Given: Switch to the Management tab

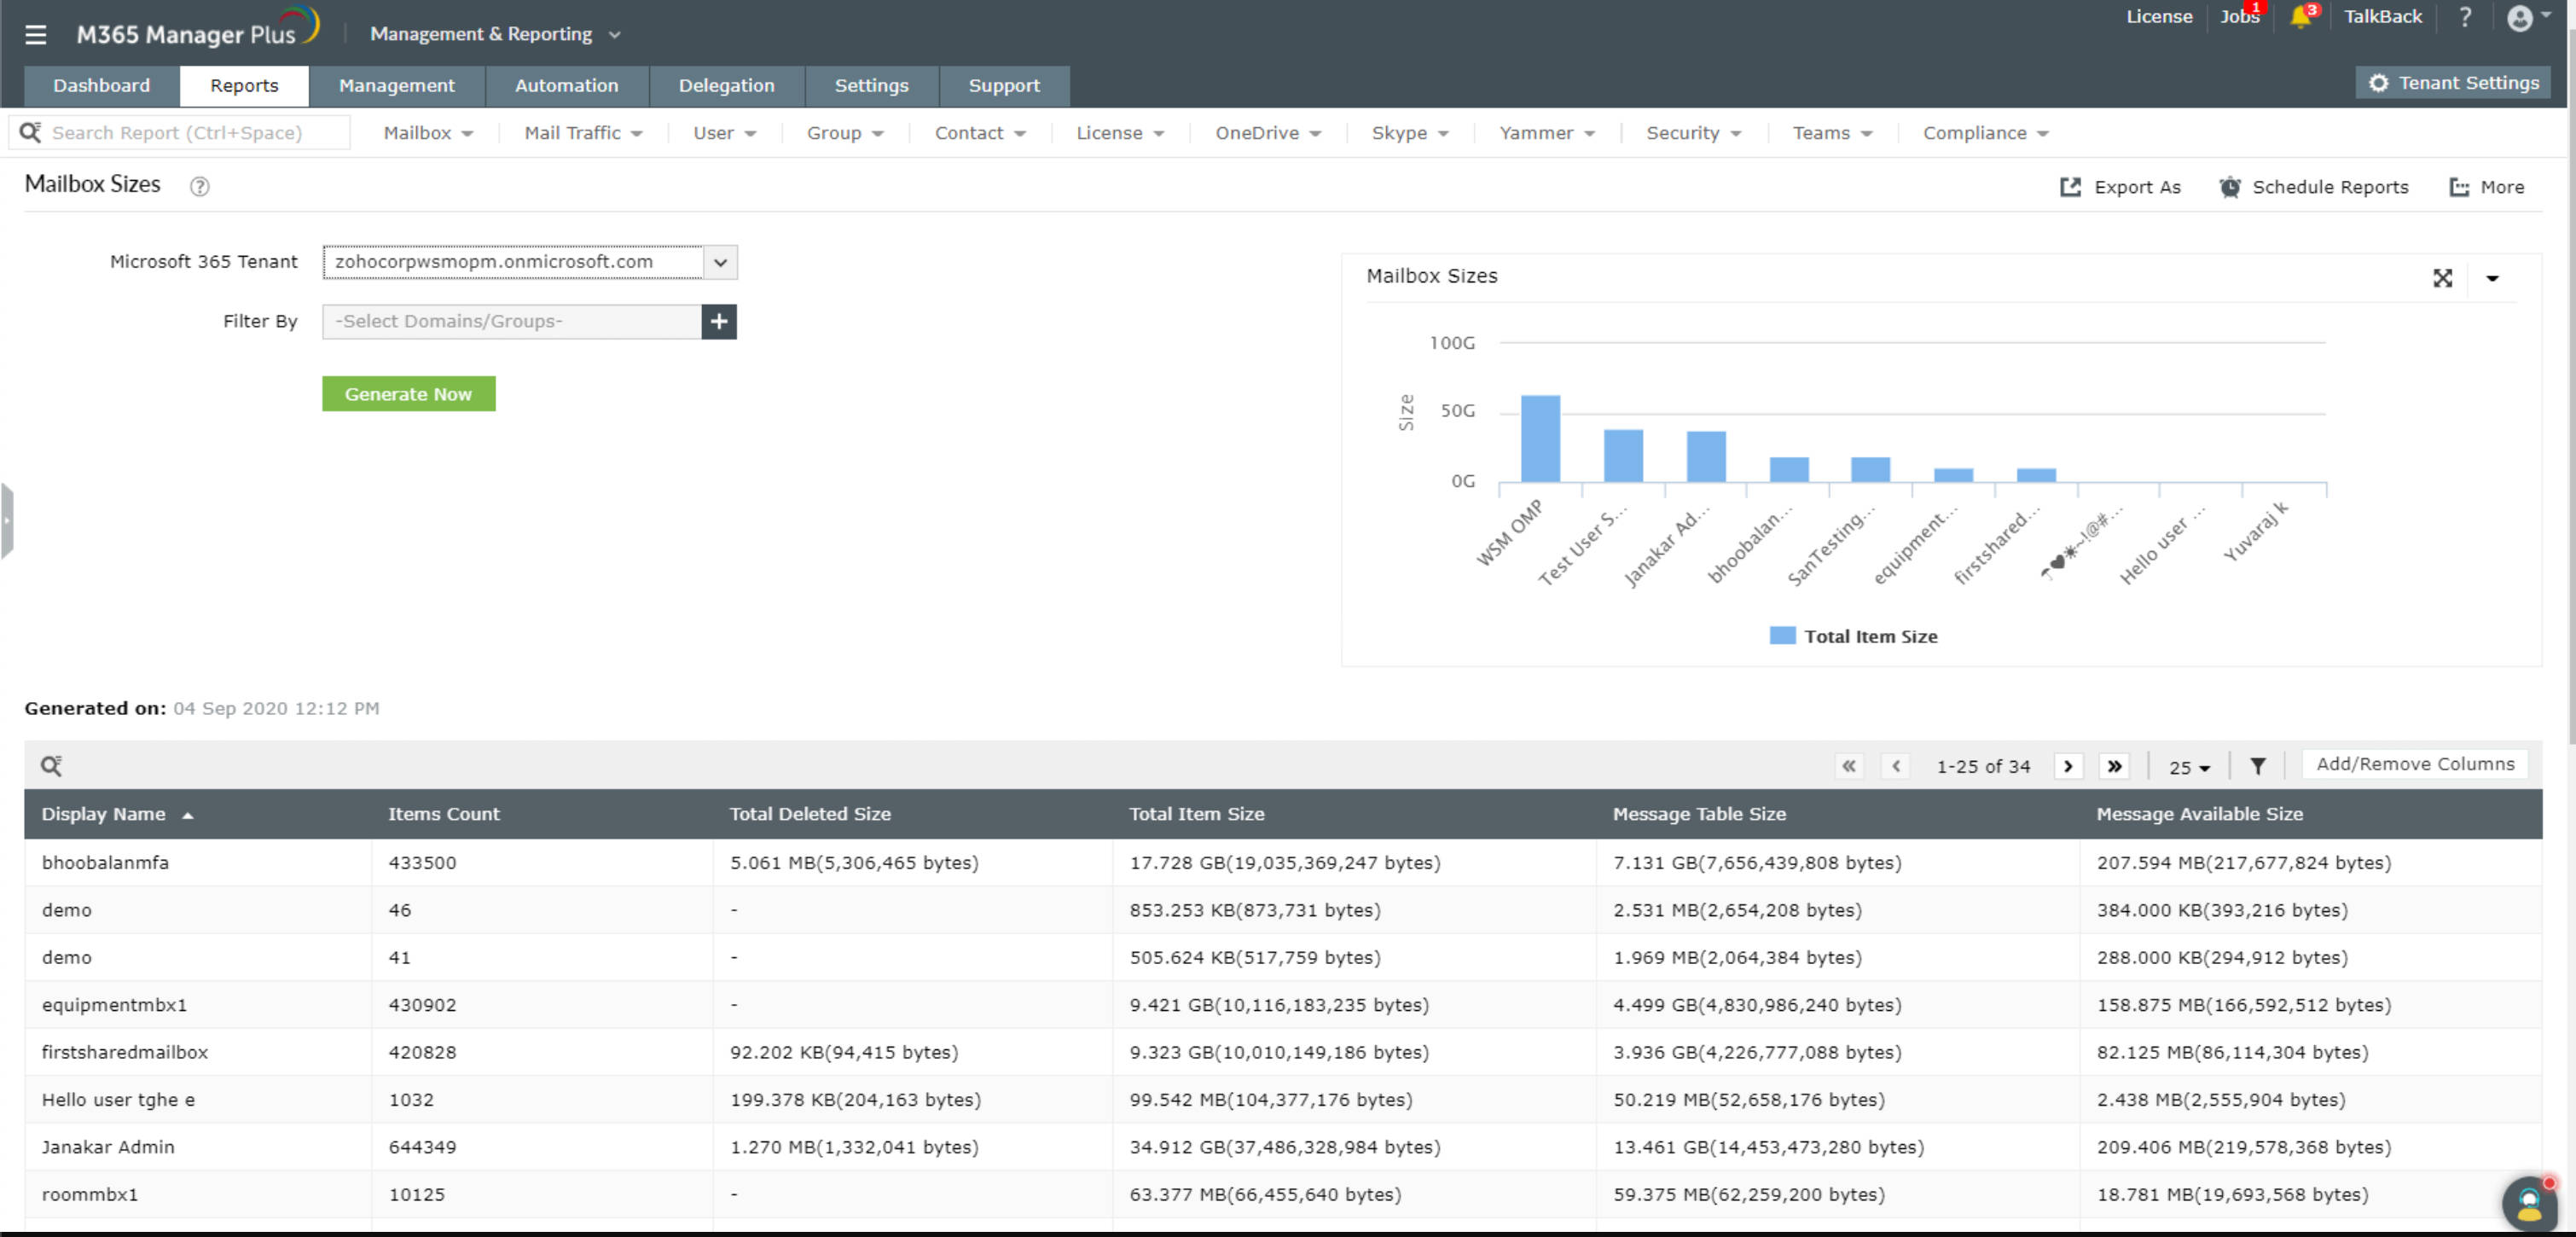Looking at the screenshot, I should [396, 86].
